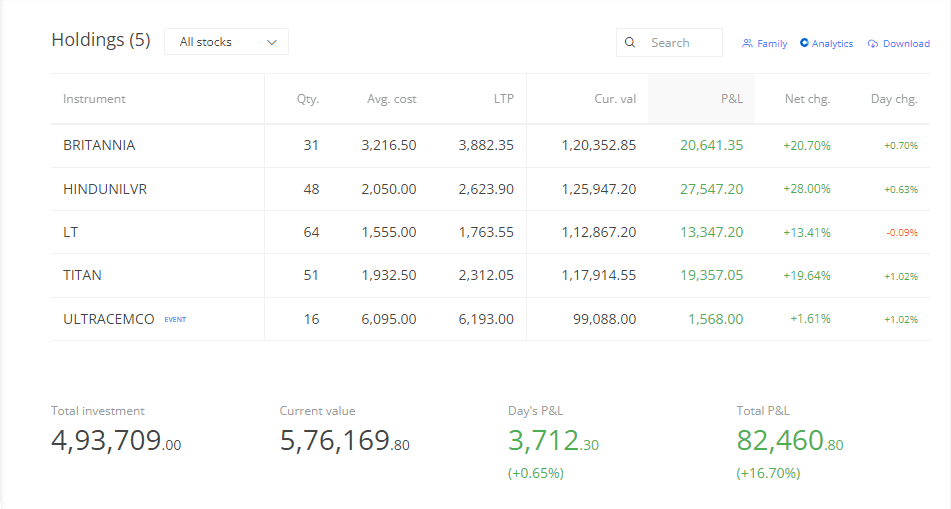Click BRITANNIA P&L value 20,641.35
951x509 pixels.
711,146
